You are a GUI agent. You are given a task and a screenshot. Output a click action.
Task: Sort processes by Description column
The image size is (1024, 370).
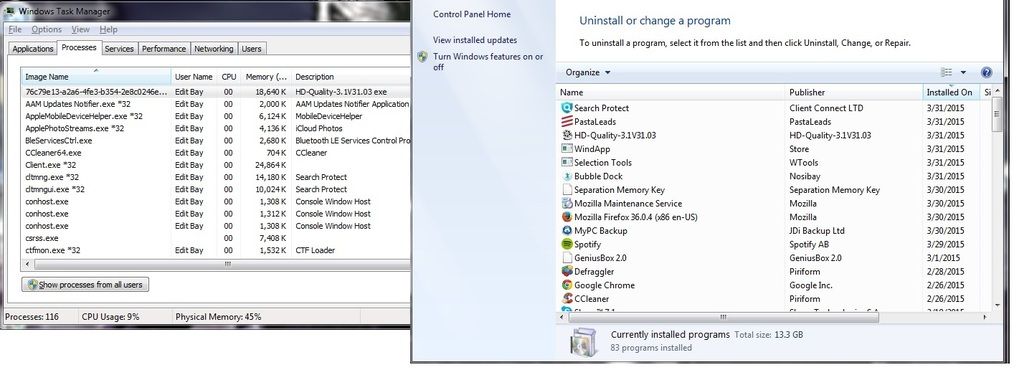(351, 76)
